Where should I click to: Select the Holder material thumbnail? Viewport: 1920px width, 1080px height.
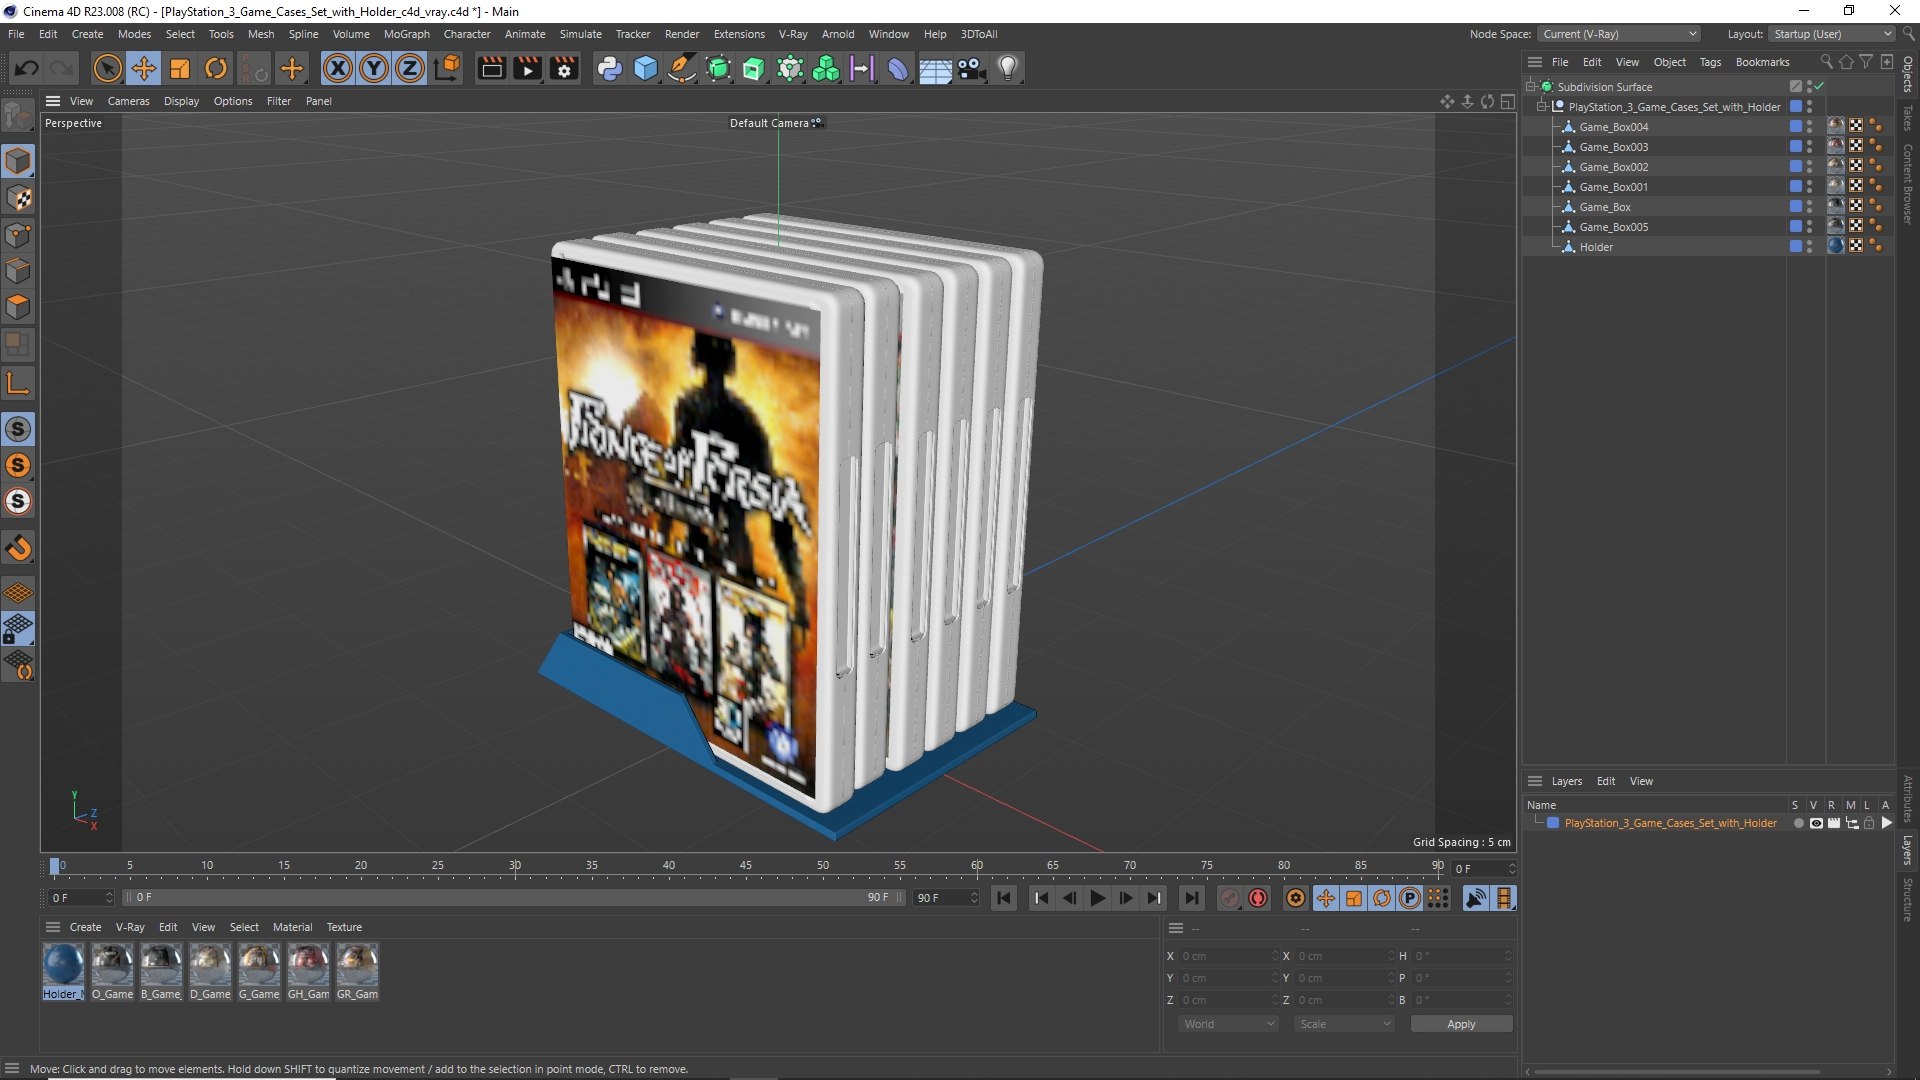(63, 965)
